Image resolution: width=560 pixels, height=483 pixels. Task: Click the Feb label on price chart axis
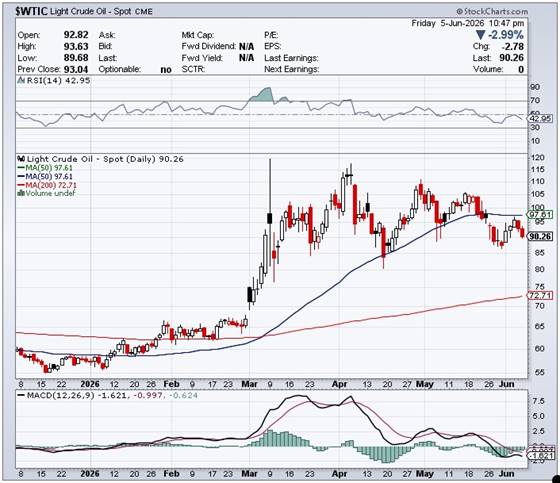pyautogui.click(x=171, y=384)
